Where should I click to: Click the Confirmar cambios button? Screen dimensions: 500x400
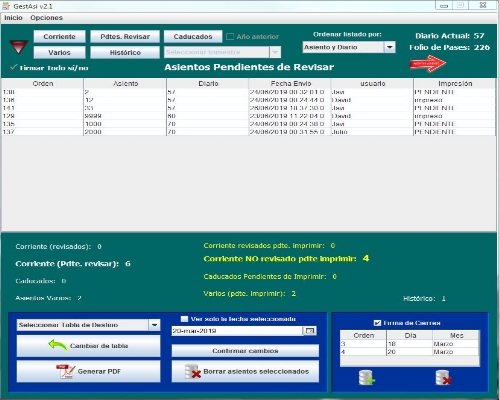(245, 351)
